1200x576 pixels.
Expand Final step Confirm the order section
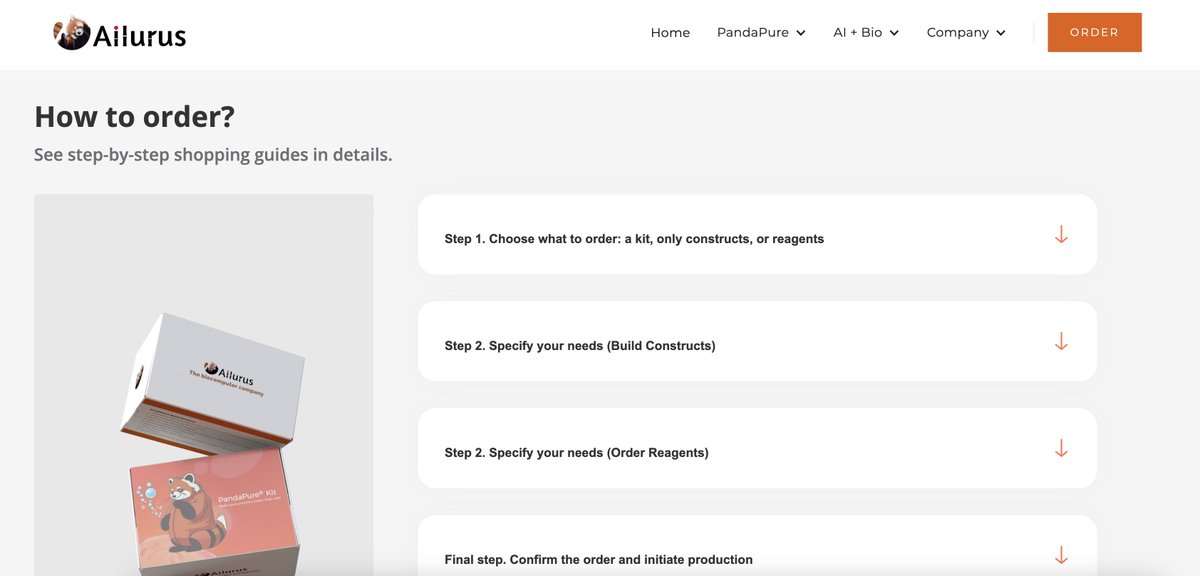pyautogui.click(x=757, y=546)
